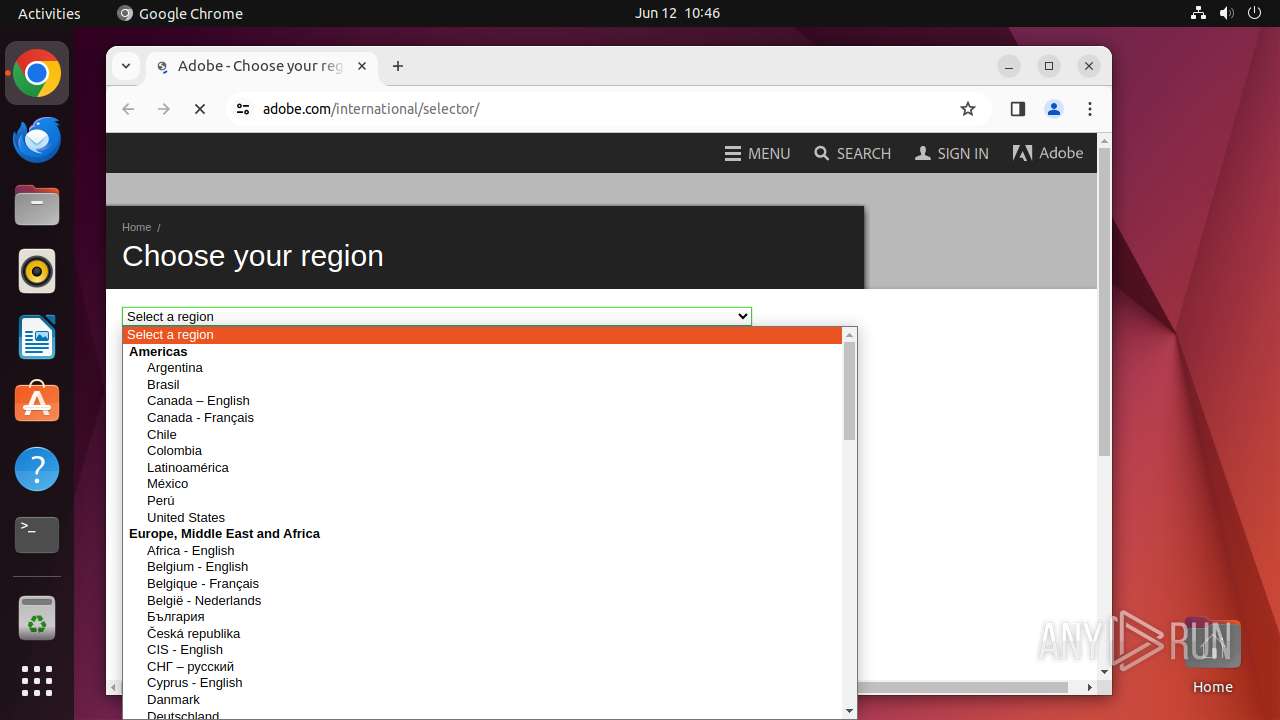This screenshot has width=1280, height=720.
Task: Pick Belgique - Français
Action: coord(482,584)
